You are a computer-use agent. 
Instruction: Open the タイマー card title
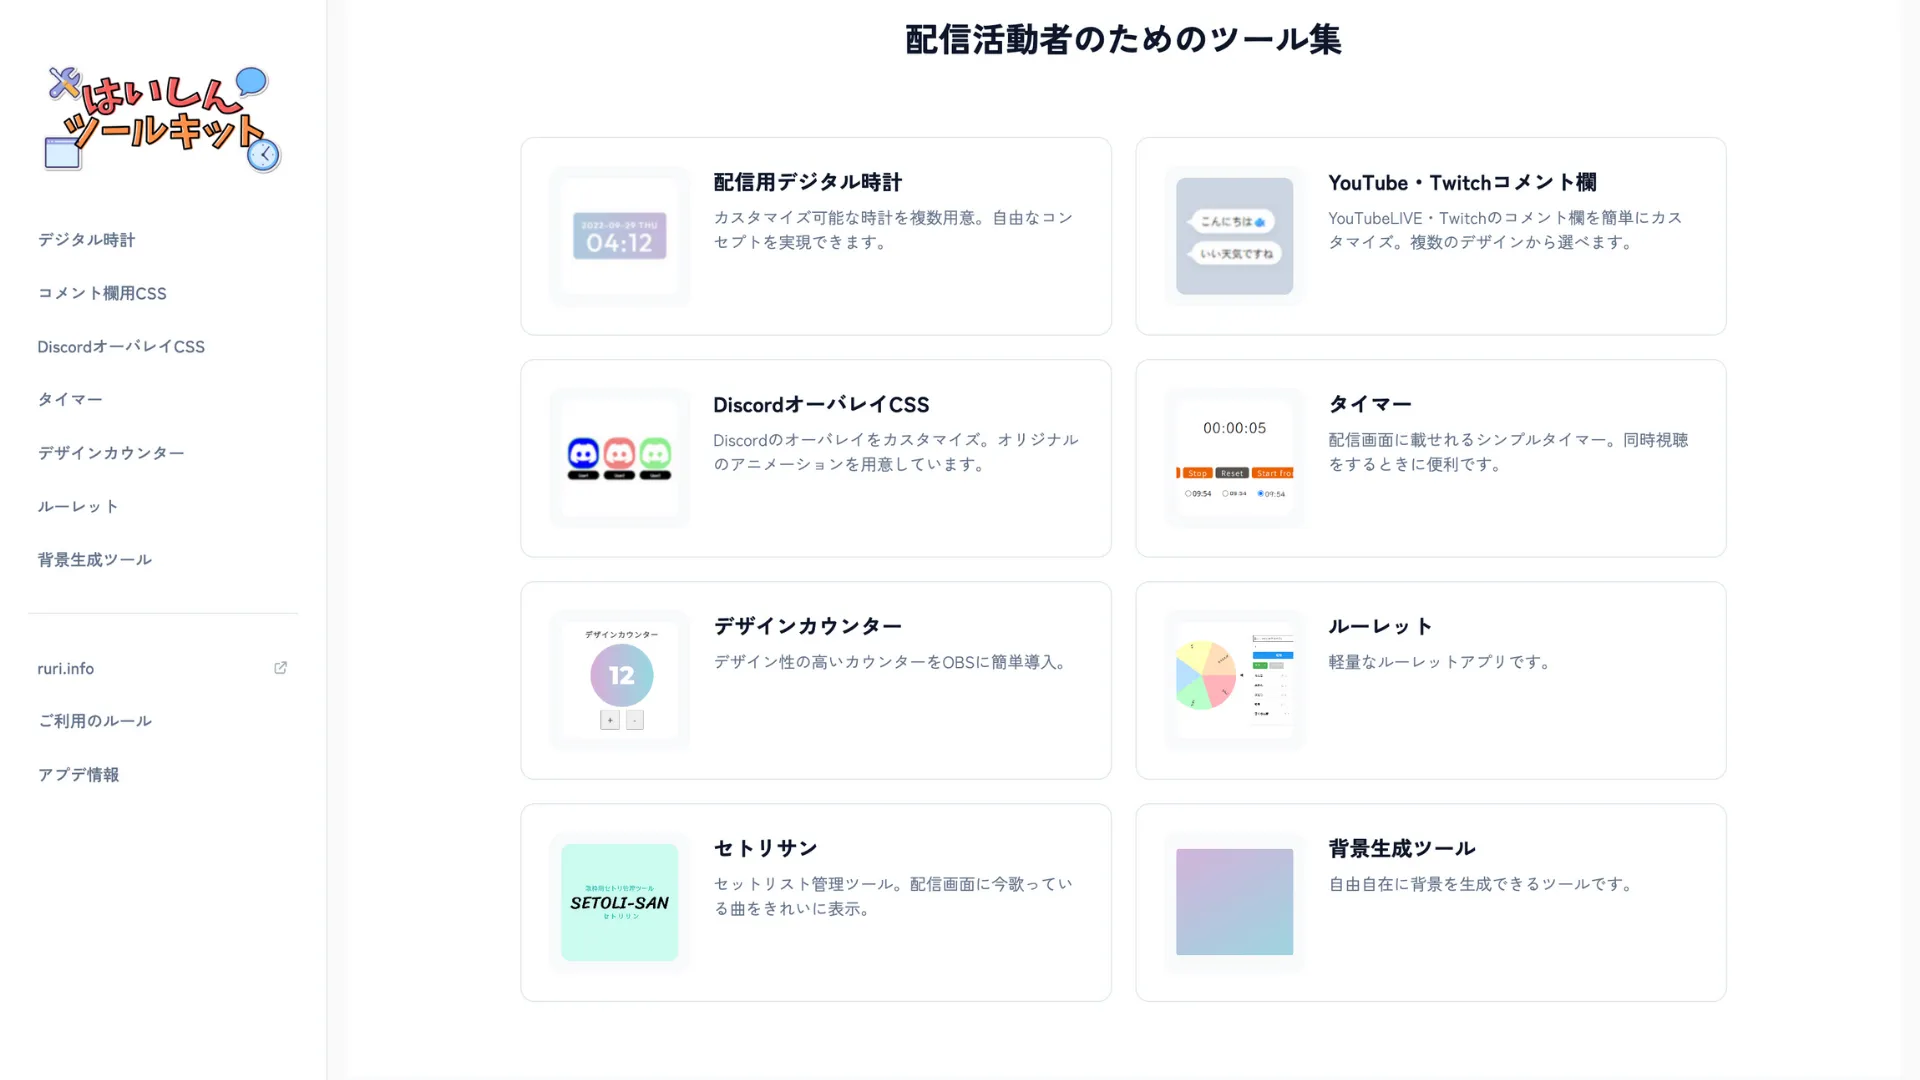coord(1370,404)
